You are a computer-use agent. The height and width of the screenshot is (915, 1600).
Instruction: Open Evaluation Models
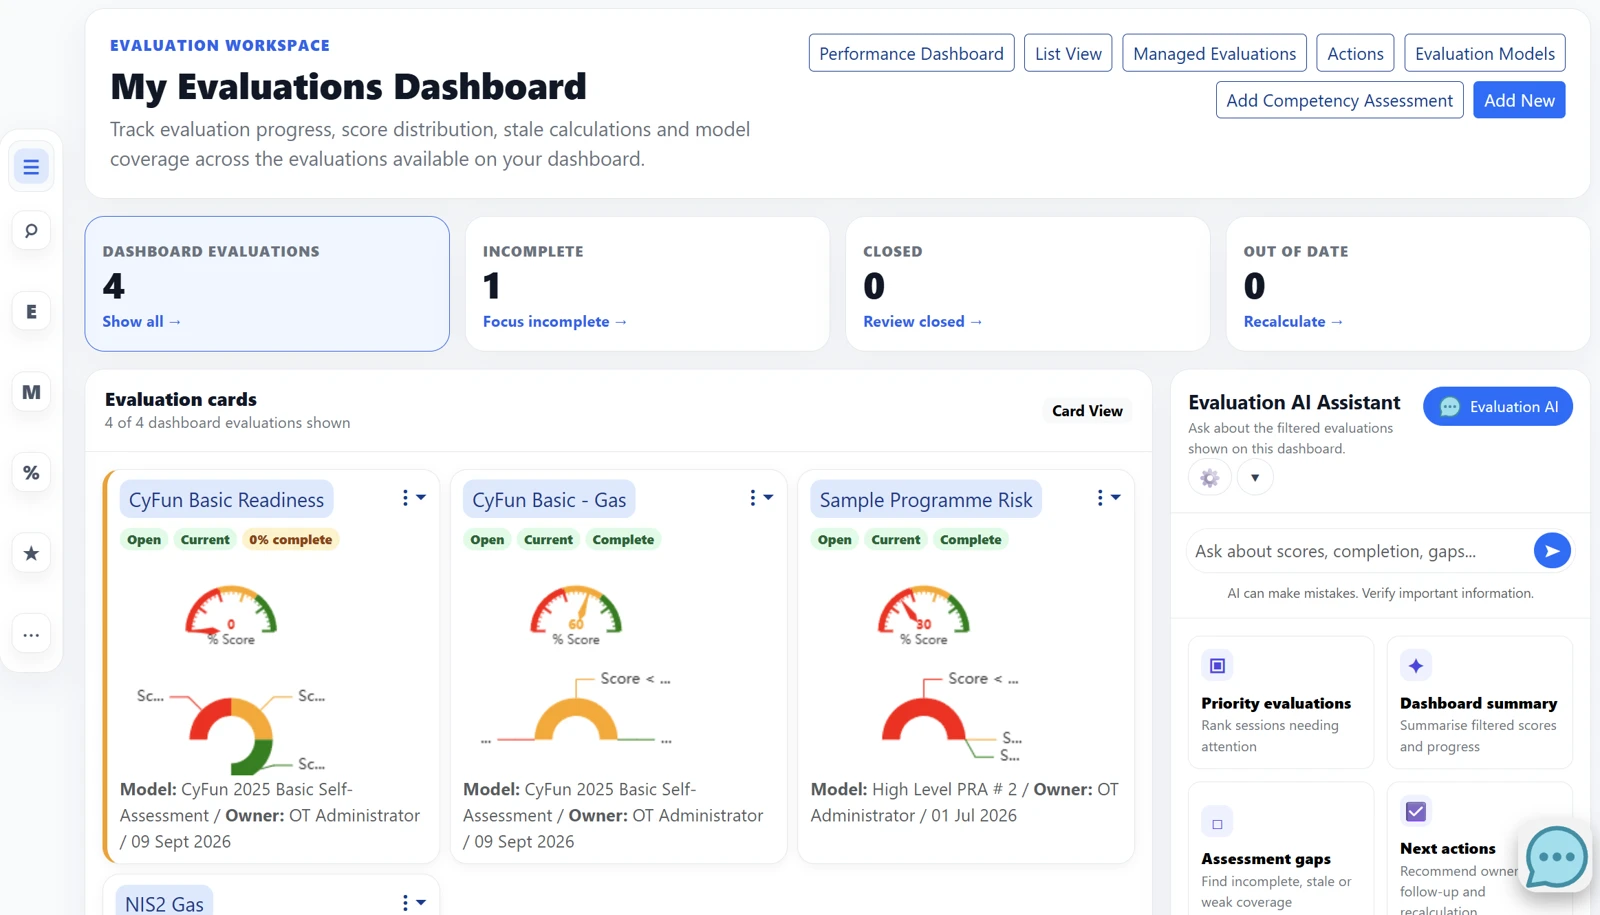(1485, 53)
